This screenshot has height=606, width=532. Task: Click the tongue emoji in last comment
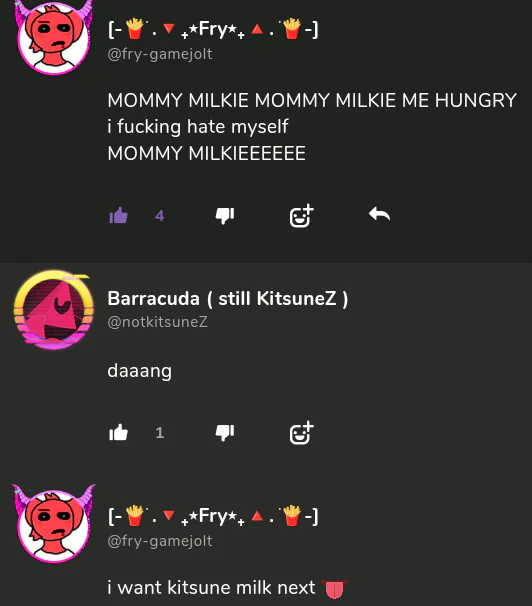tap(334, 589)
